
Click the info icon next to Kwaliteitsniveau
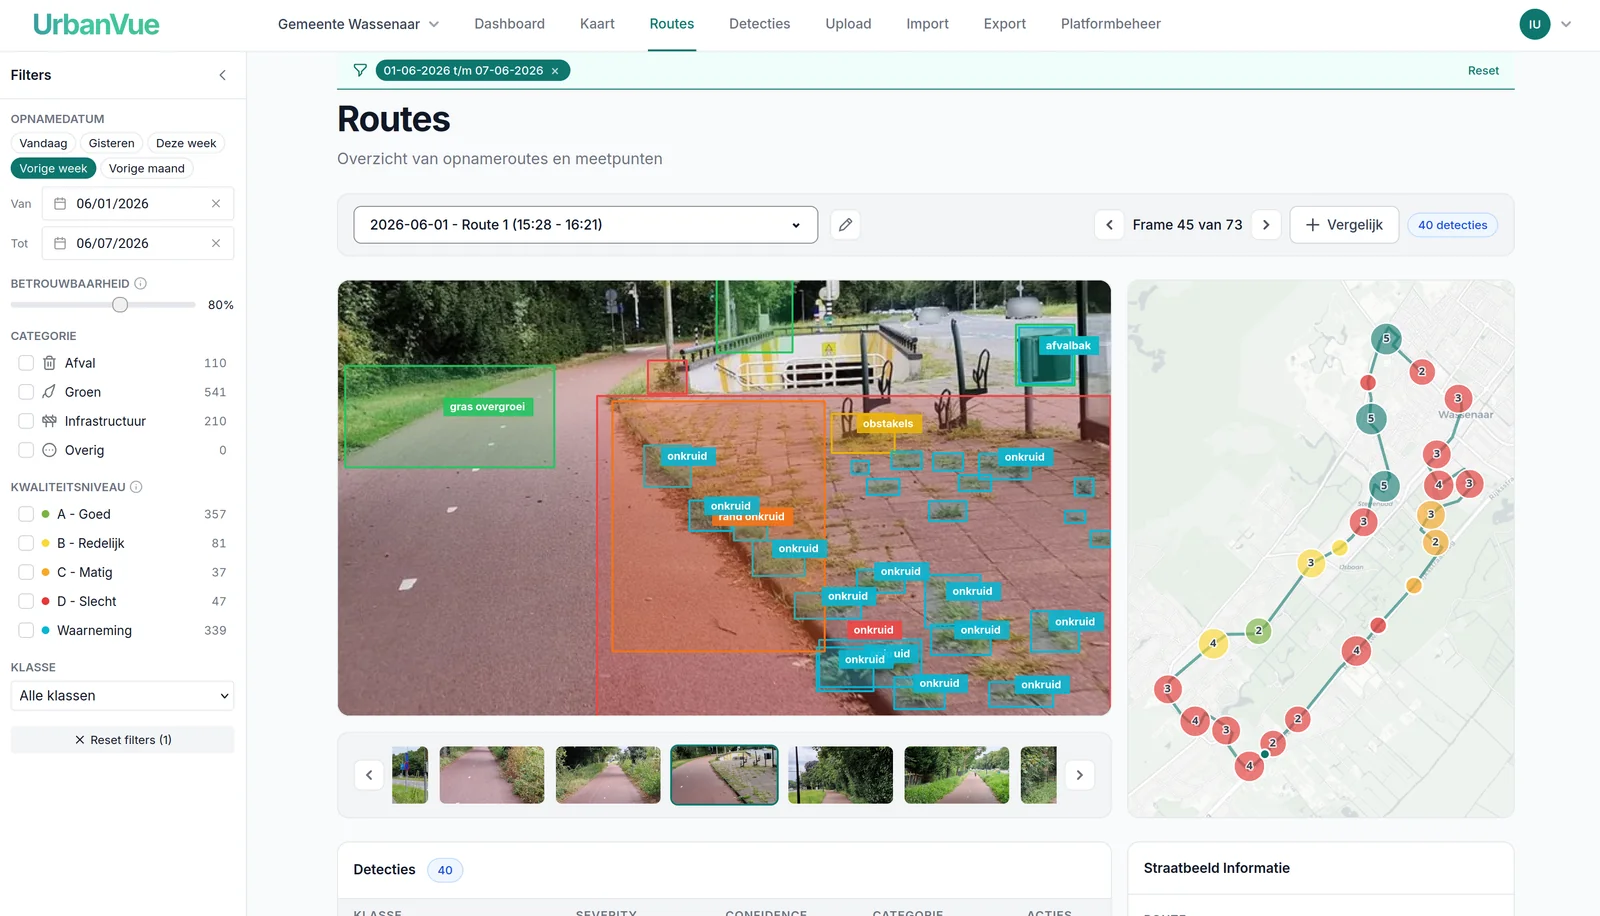point(136,487)
